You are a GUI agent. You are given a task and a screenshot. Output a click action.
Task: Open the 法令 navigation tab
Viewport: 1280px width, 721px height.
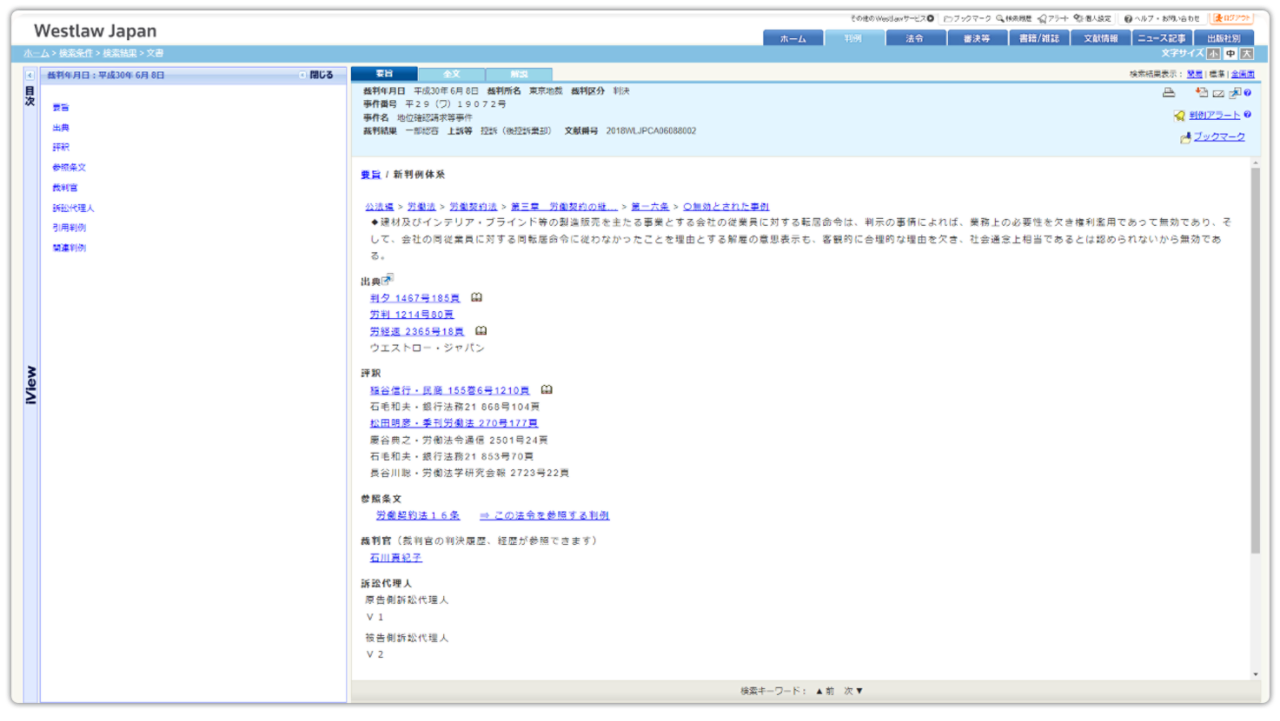coord(915,38)
